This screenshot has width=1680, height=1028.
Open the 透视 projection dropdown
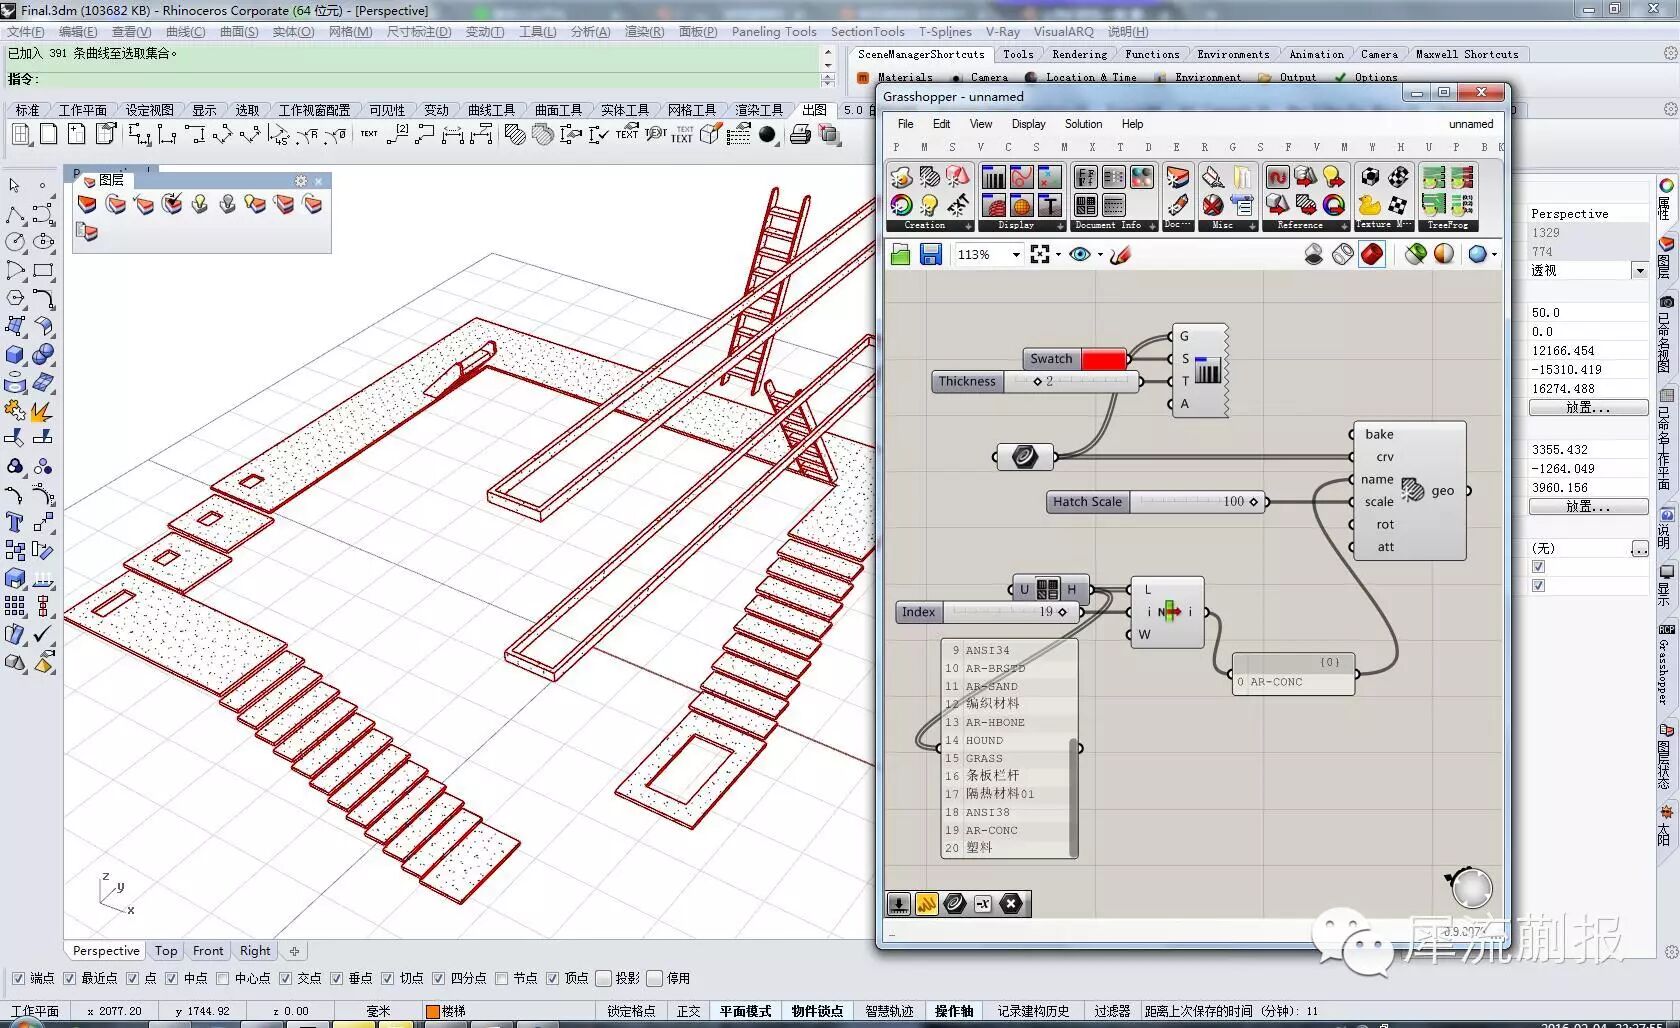[1639, 270]
